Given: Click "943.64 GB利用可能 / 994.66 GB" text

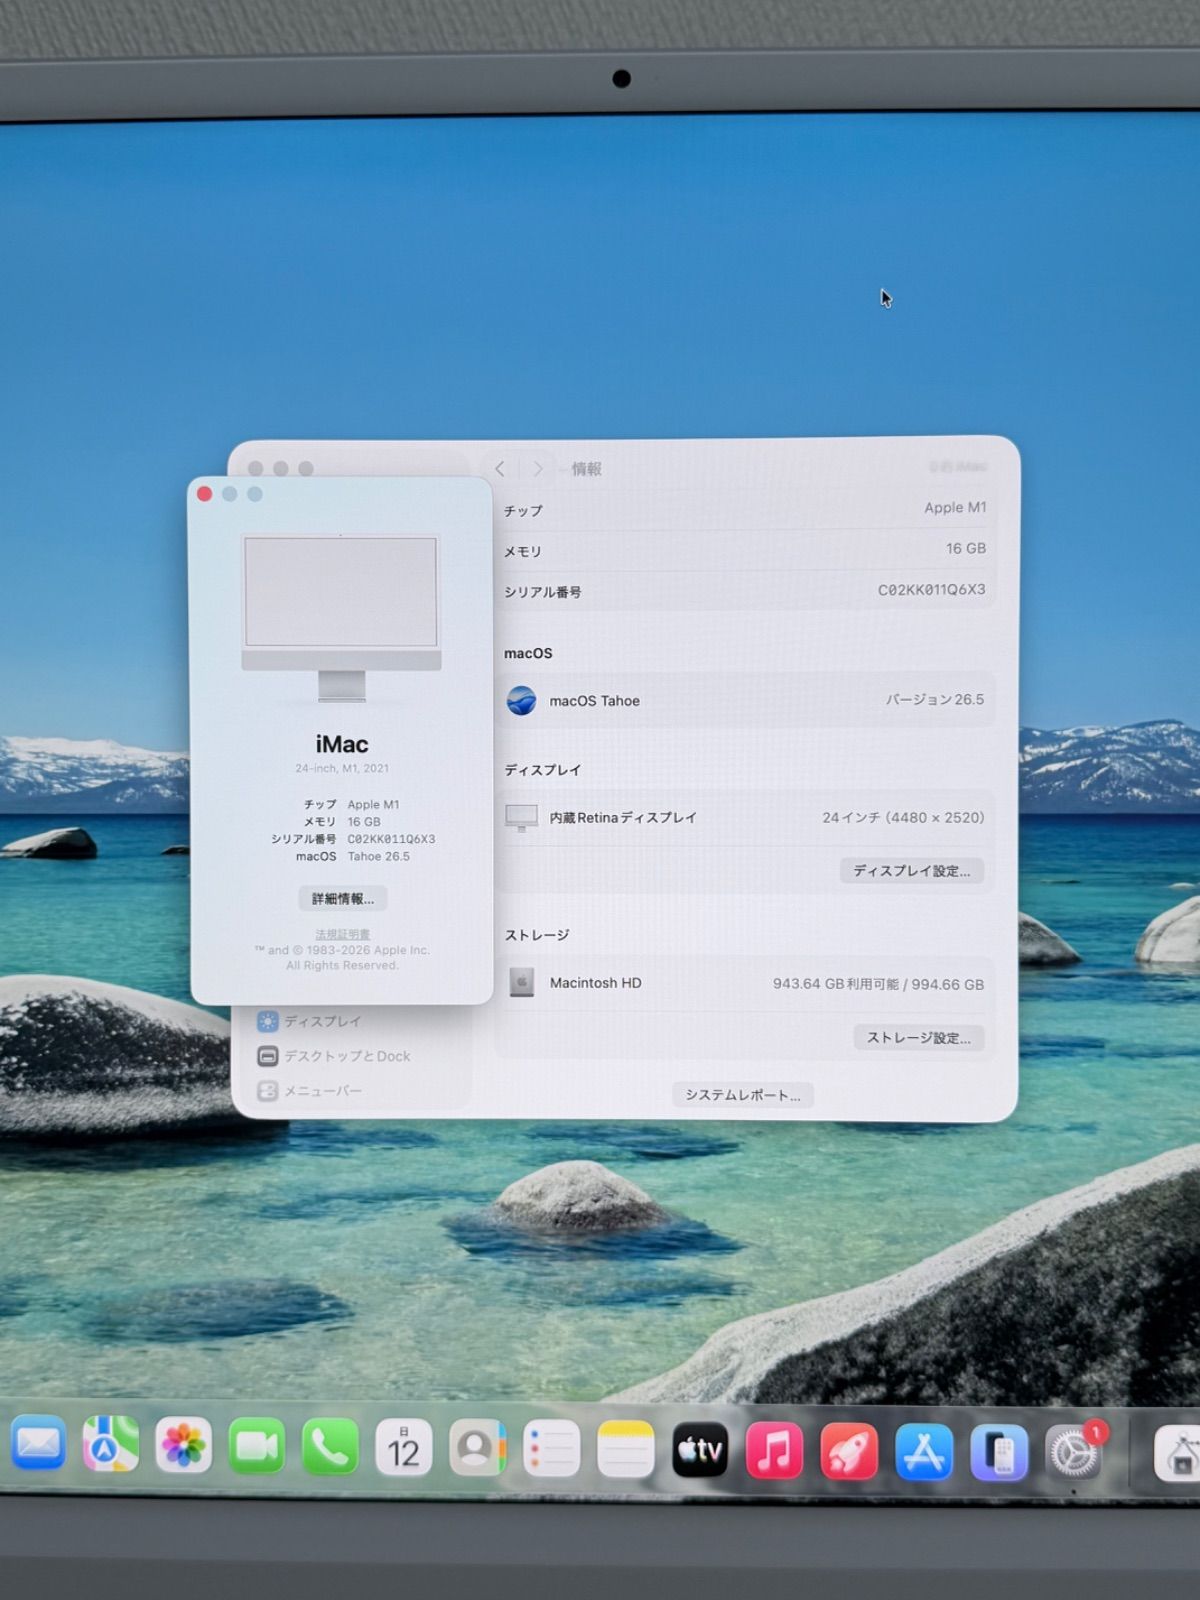Looking at the screenshot, I should 879,984.
